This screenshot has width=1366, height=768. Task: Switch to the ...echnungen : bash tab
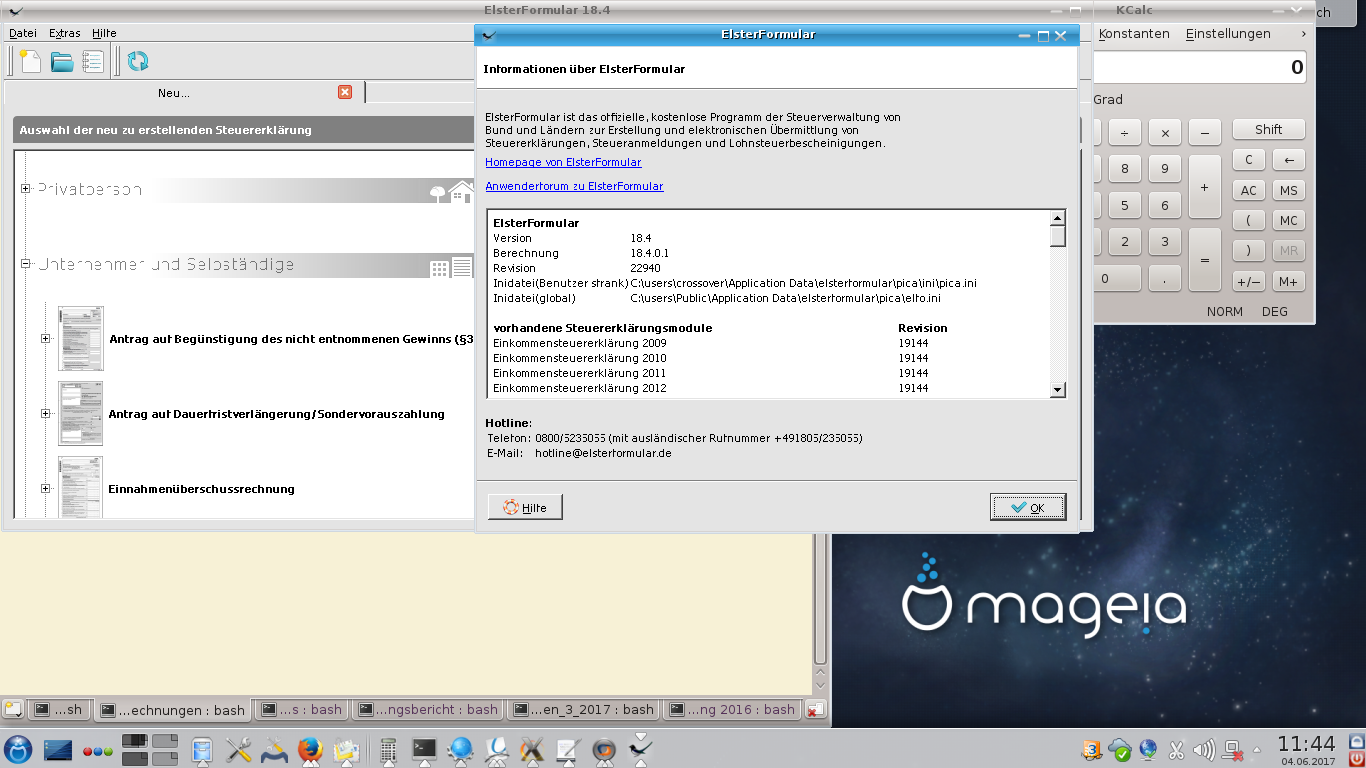point(172,710)
